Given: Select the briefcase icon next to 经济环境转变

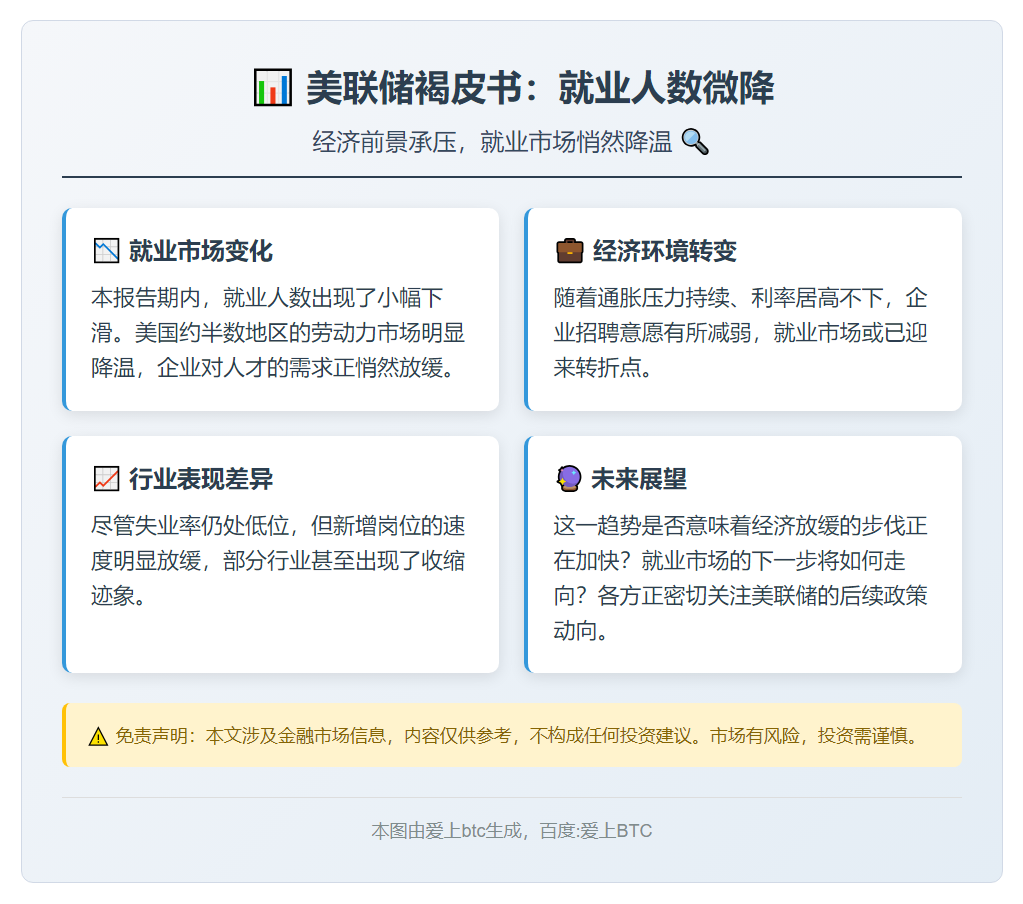Looking at the screenshot, I should (x=570, y=250).
